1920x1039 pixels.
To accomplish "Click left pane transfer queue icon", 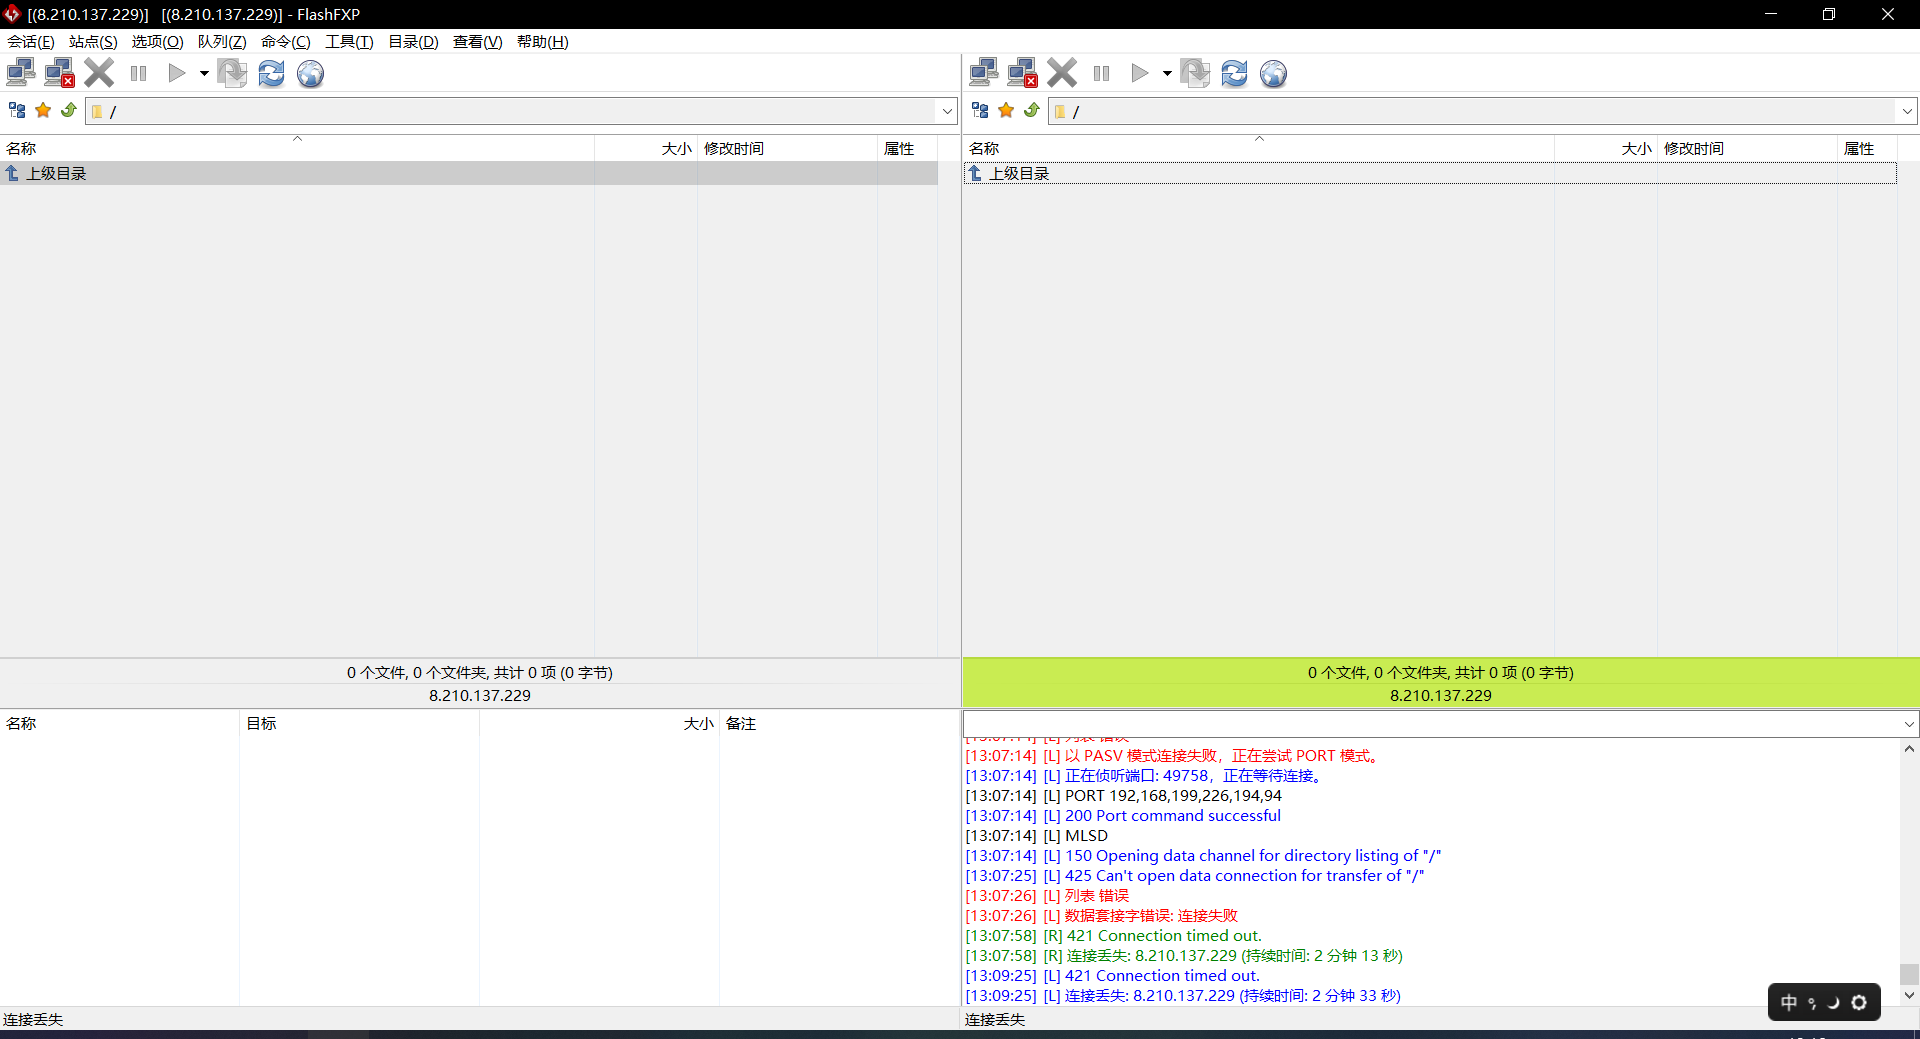I will click(232, 73).
